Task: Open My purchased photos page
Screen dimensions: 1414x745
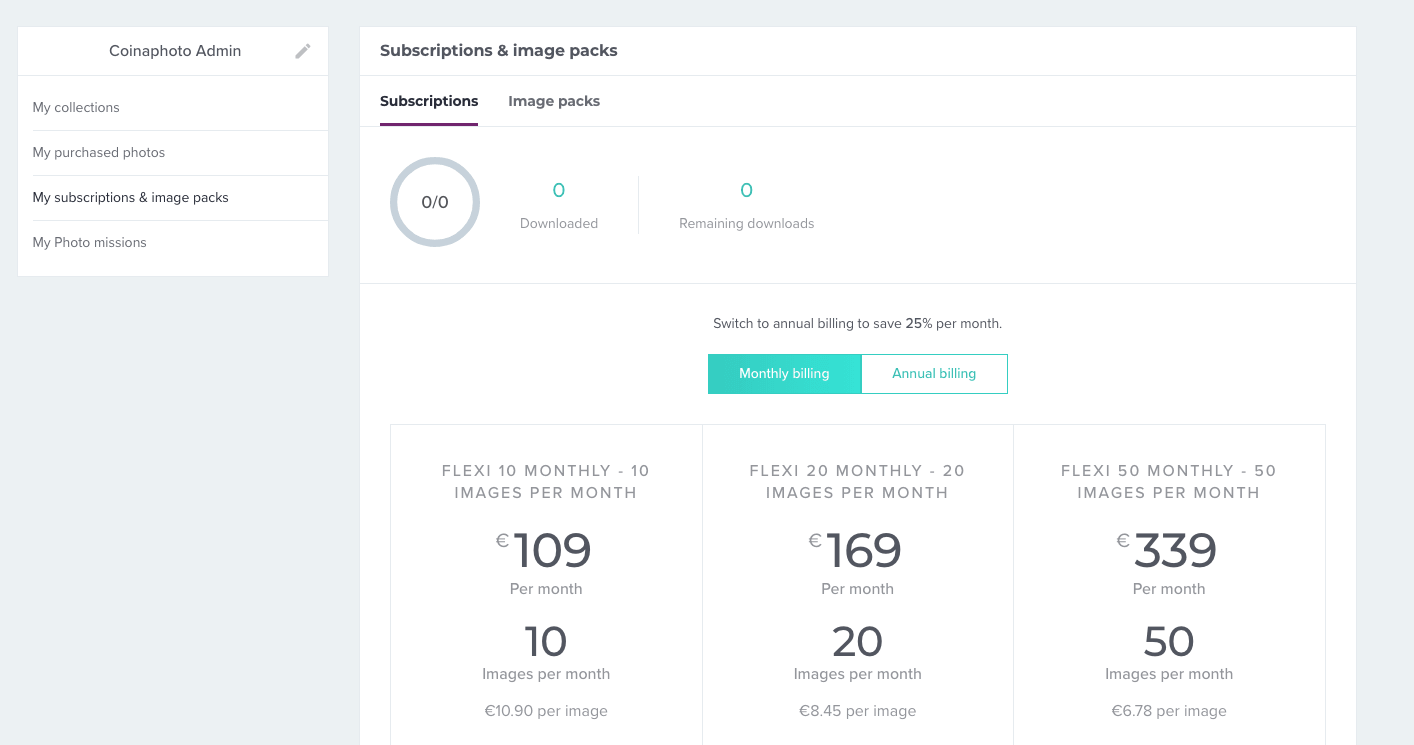Action: 98,152
